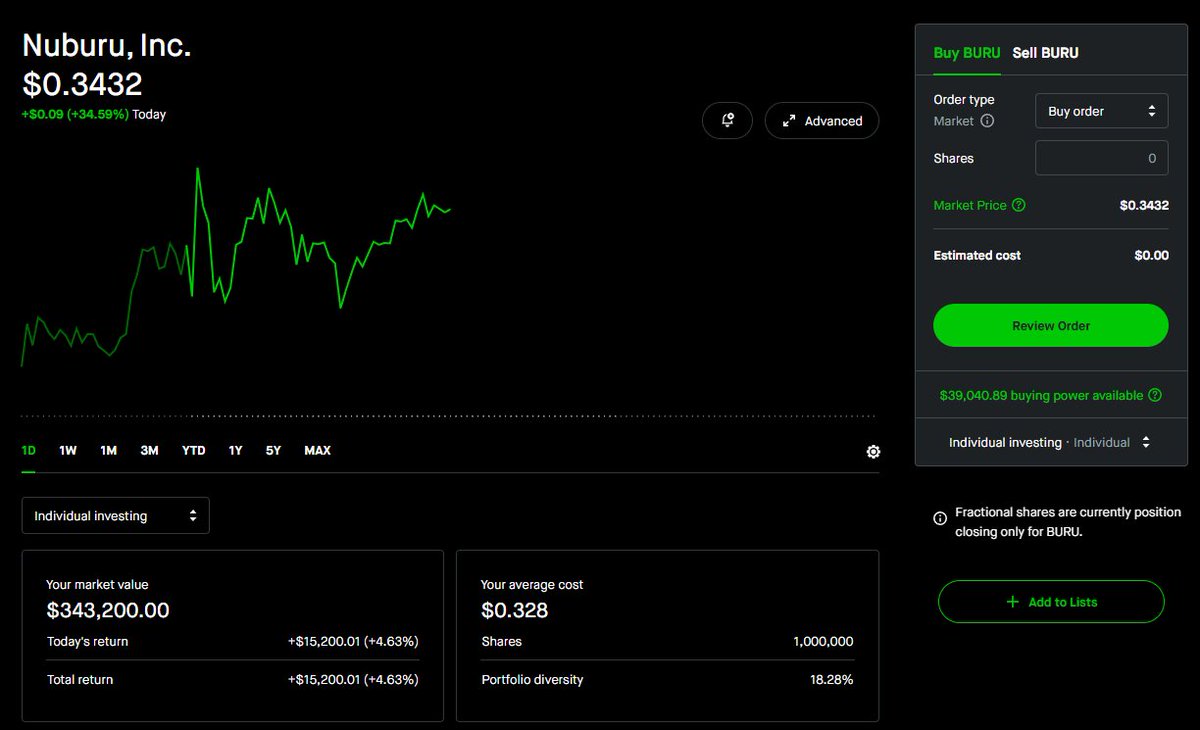Select the 3M chart range
Screen dimensions: 1200x730
point(149,451)
